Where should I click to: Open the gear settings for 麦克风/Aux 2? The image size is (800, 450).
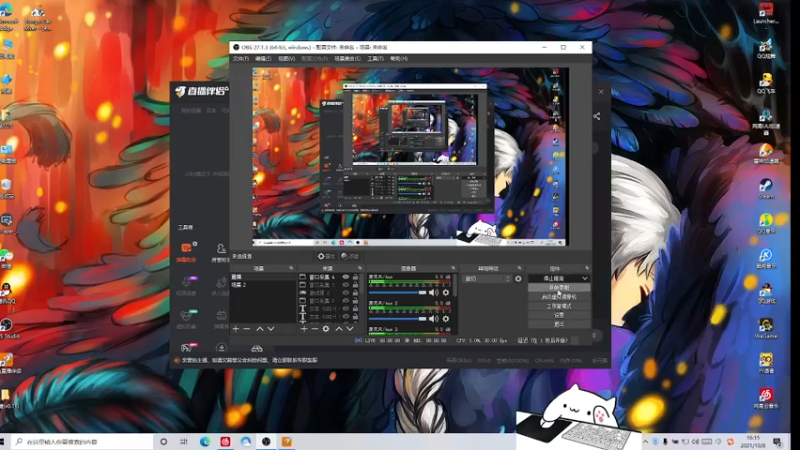[x=446, y=318]
